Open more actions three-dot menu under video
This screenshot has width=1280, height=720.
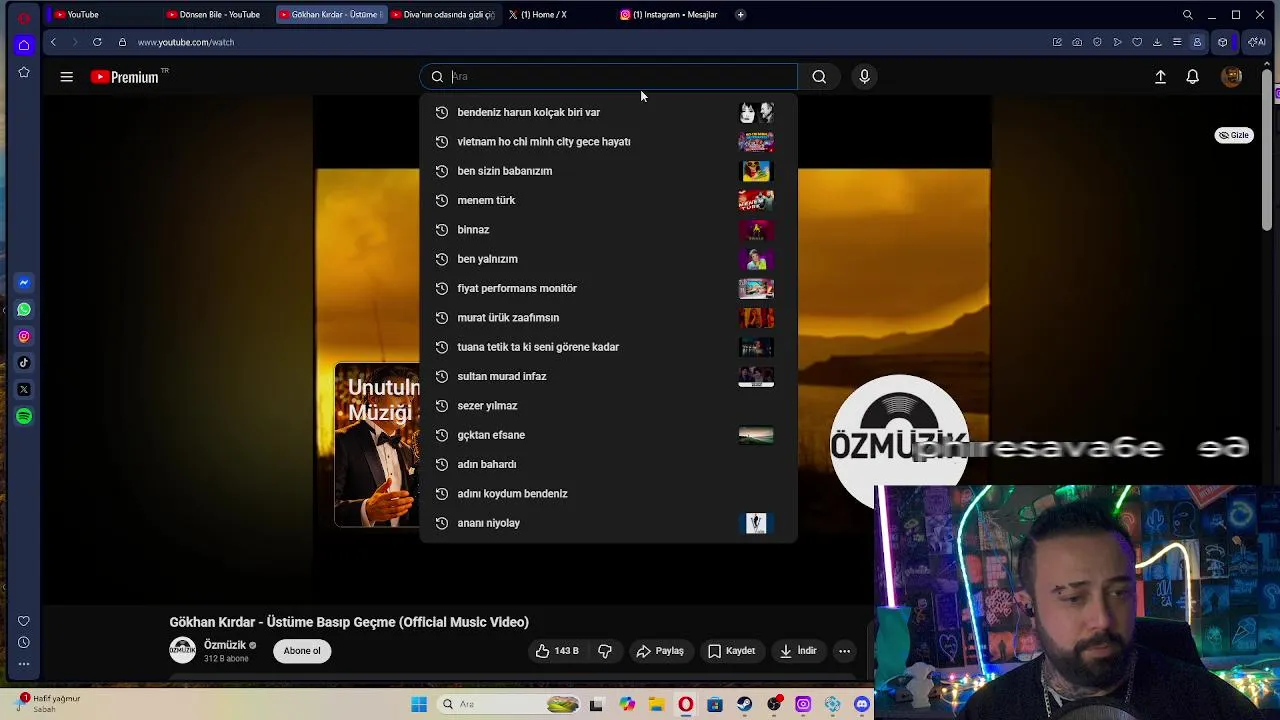(844, 651)
